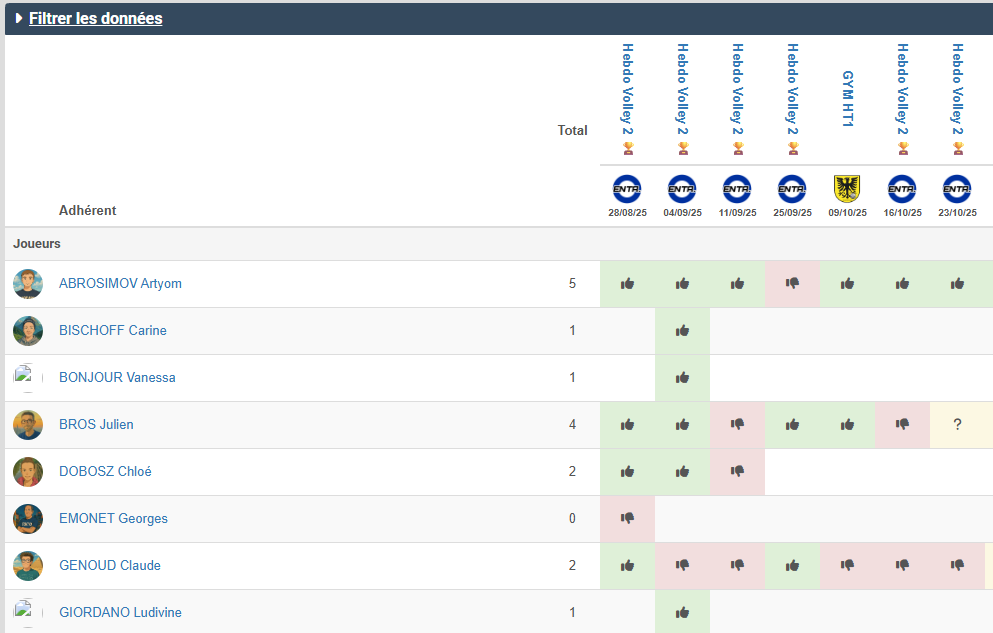Expand the Filtrer les données panel

(x=95, y=18)
